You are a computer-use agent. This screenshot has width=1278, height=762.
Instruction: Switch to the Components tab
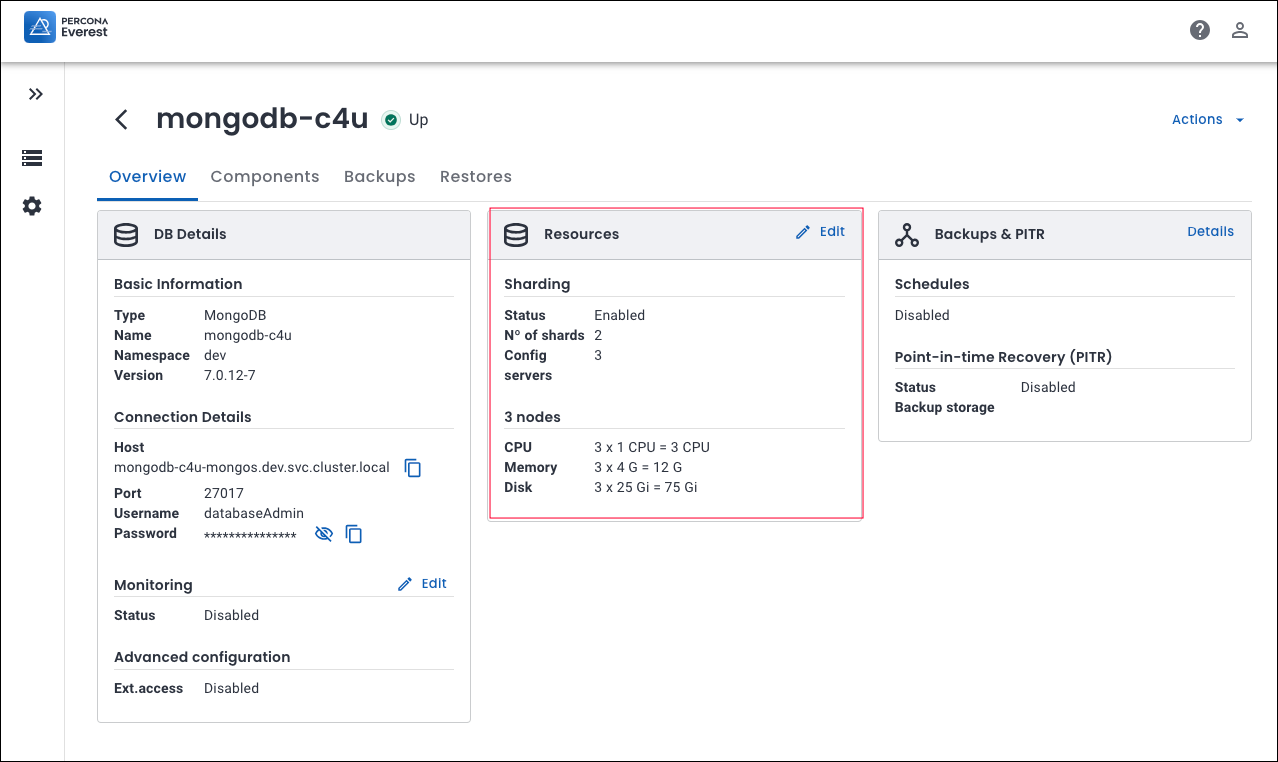[x=265, y=177]
